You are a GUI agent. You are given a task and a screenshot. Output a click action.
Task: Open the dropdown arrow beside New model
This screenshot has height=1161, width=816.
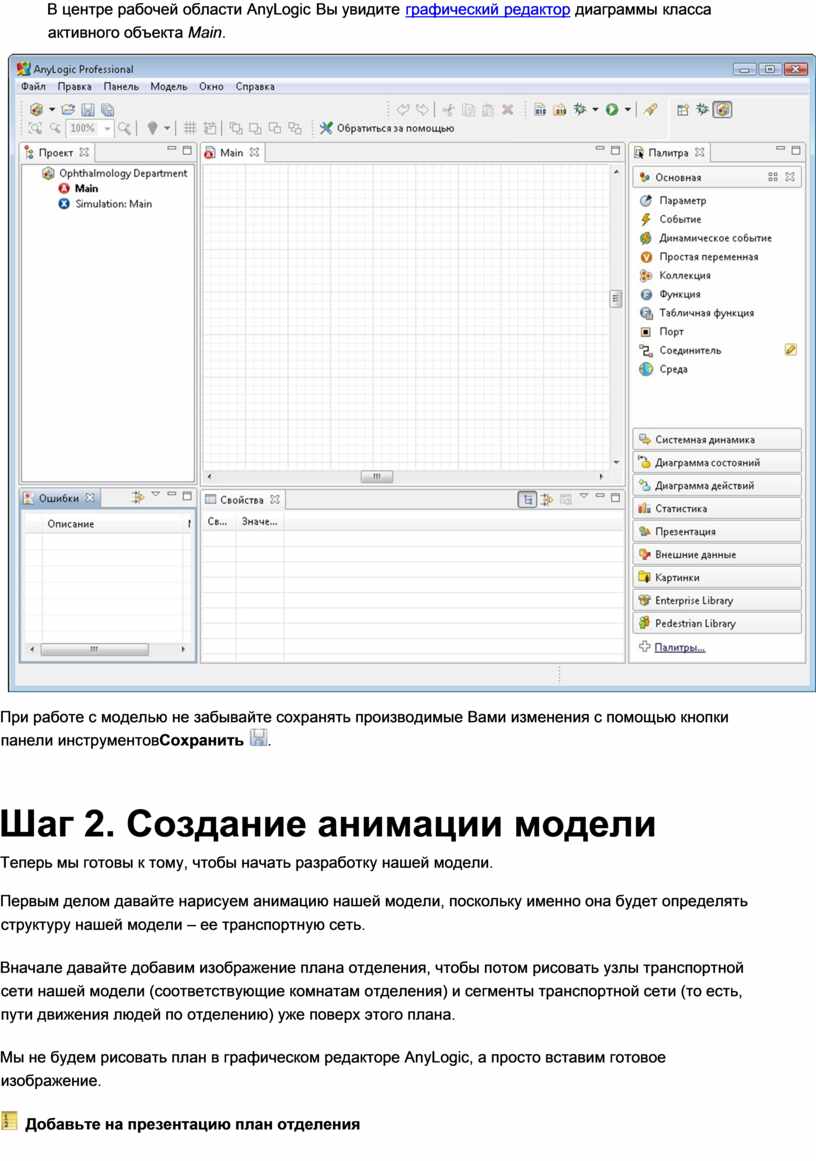point(52,110)
